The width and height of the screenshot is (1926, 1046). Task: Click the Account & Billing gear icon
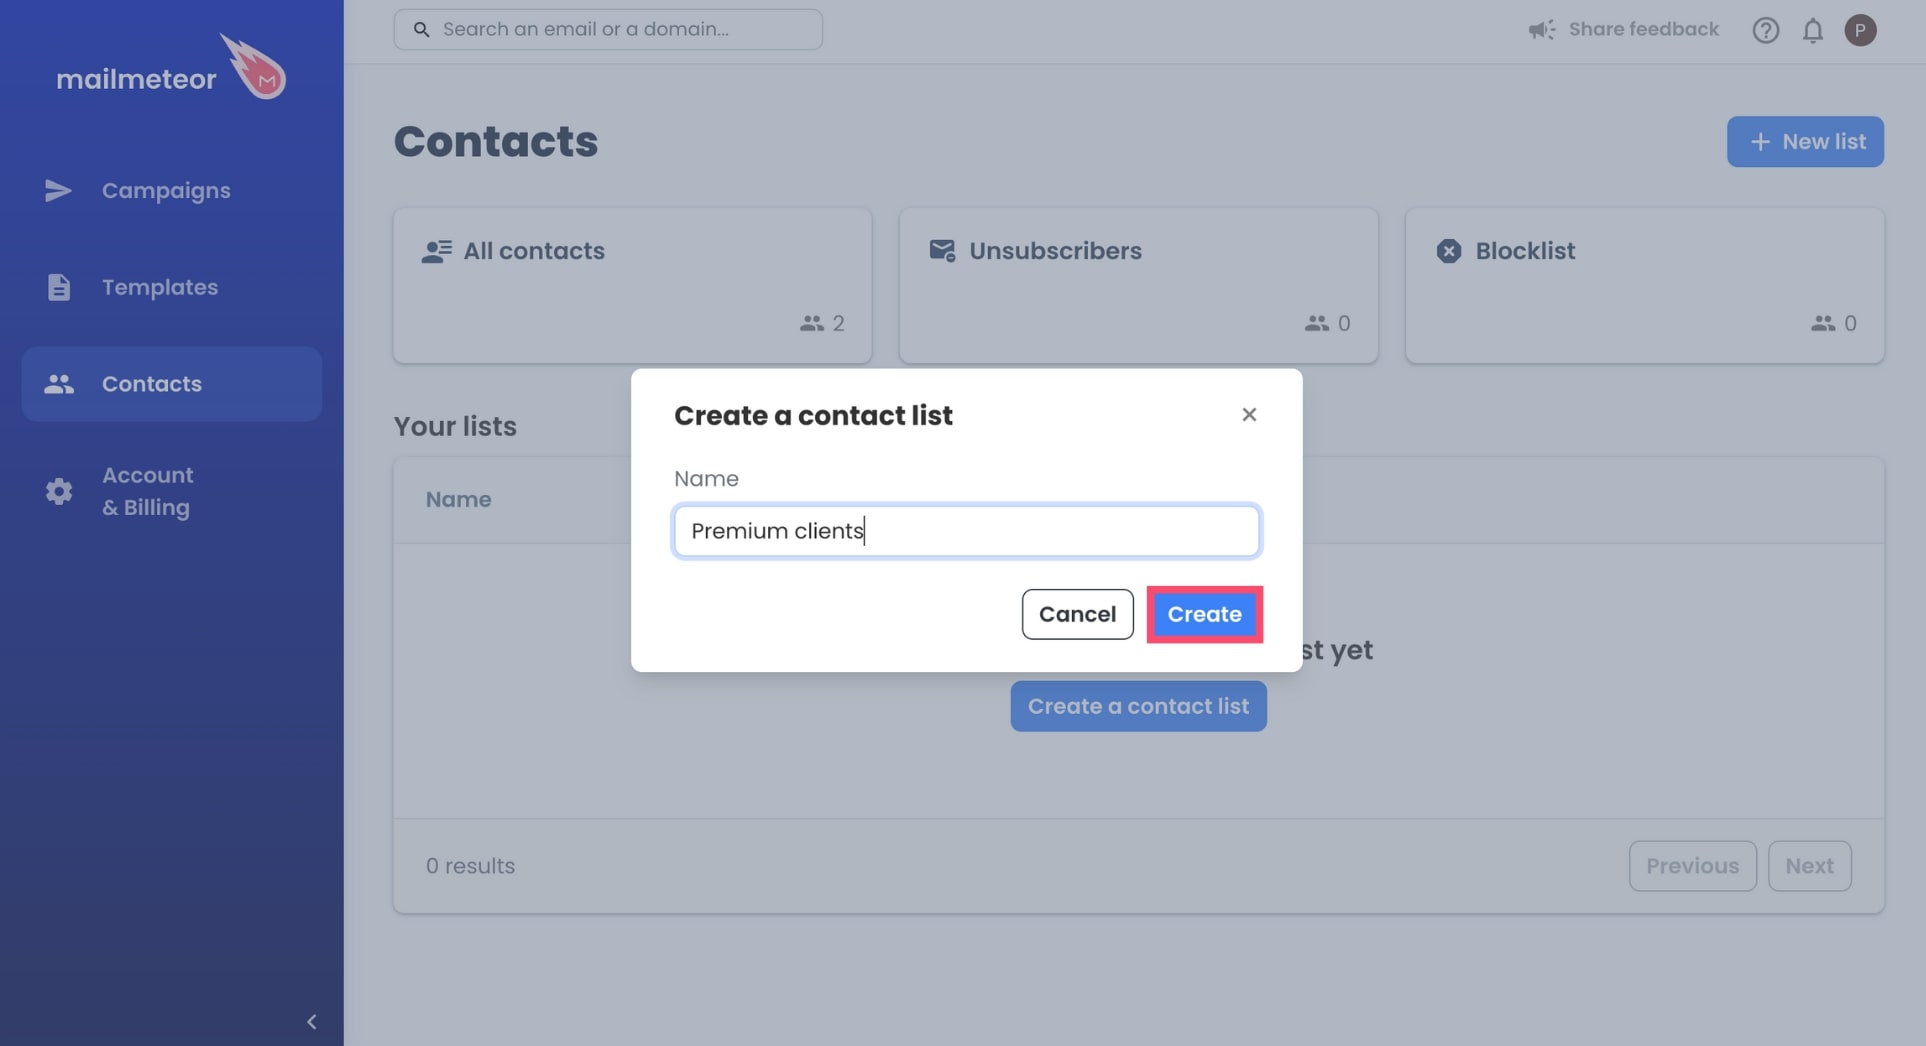point(58,491)
